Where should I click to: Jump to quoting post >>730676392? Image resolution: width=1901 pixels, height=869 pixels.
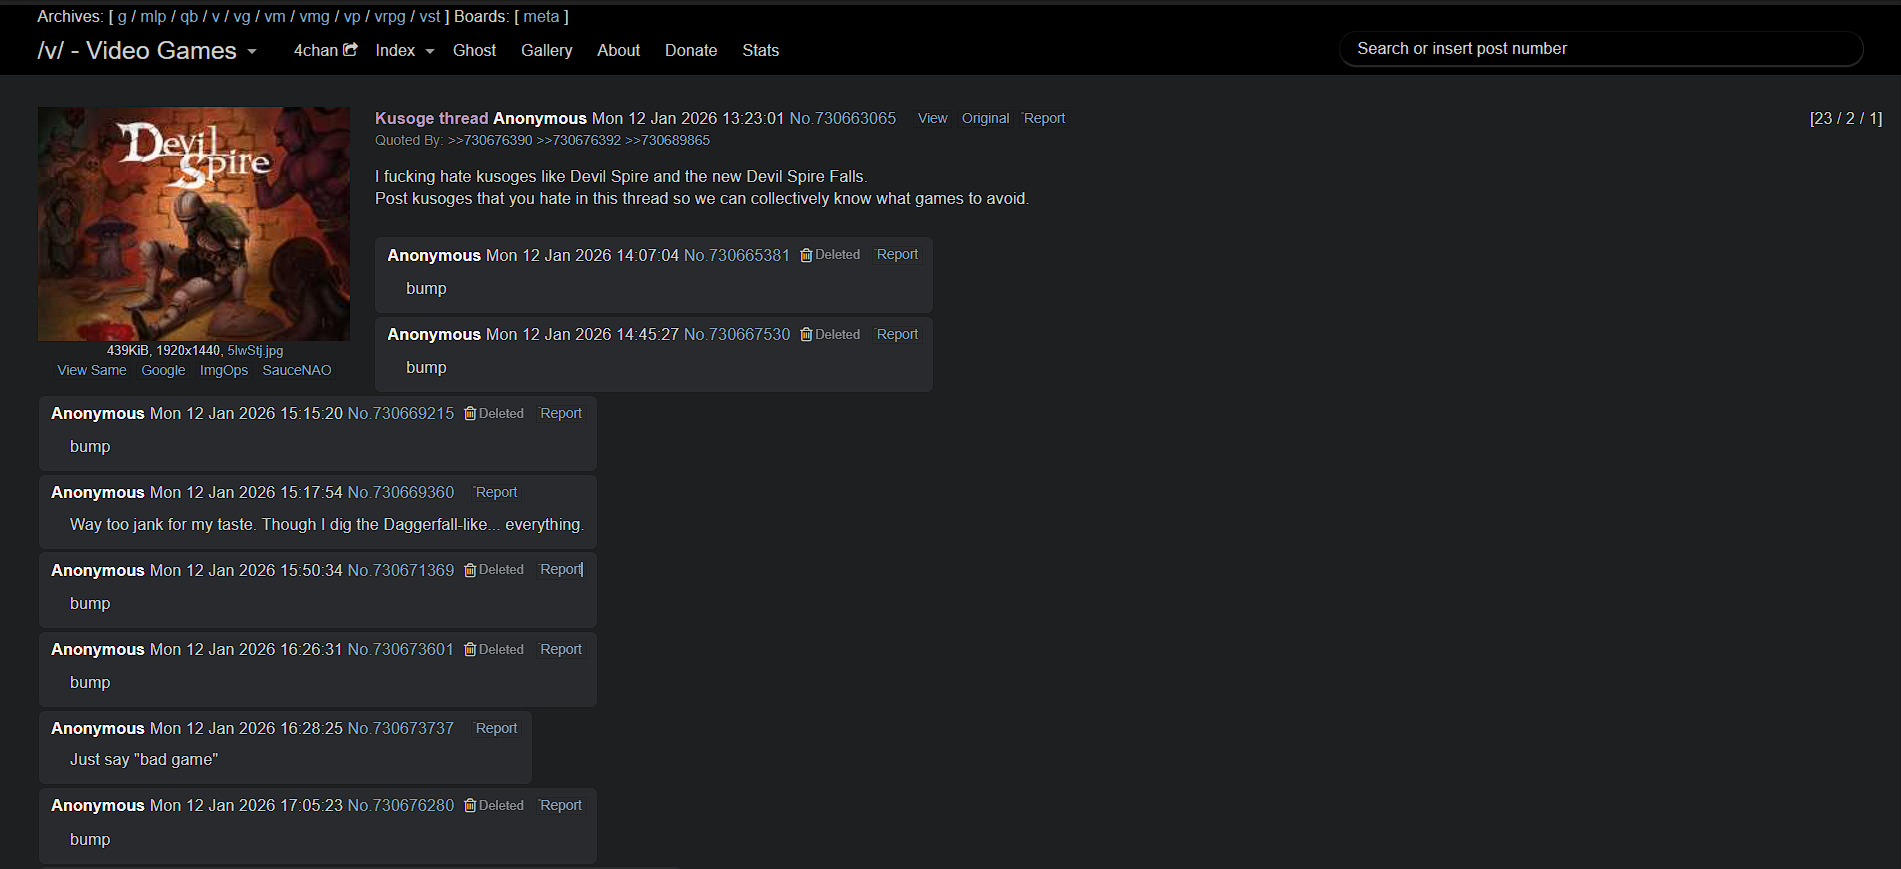579,141
